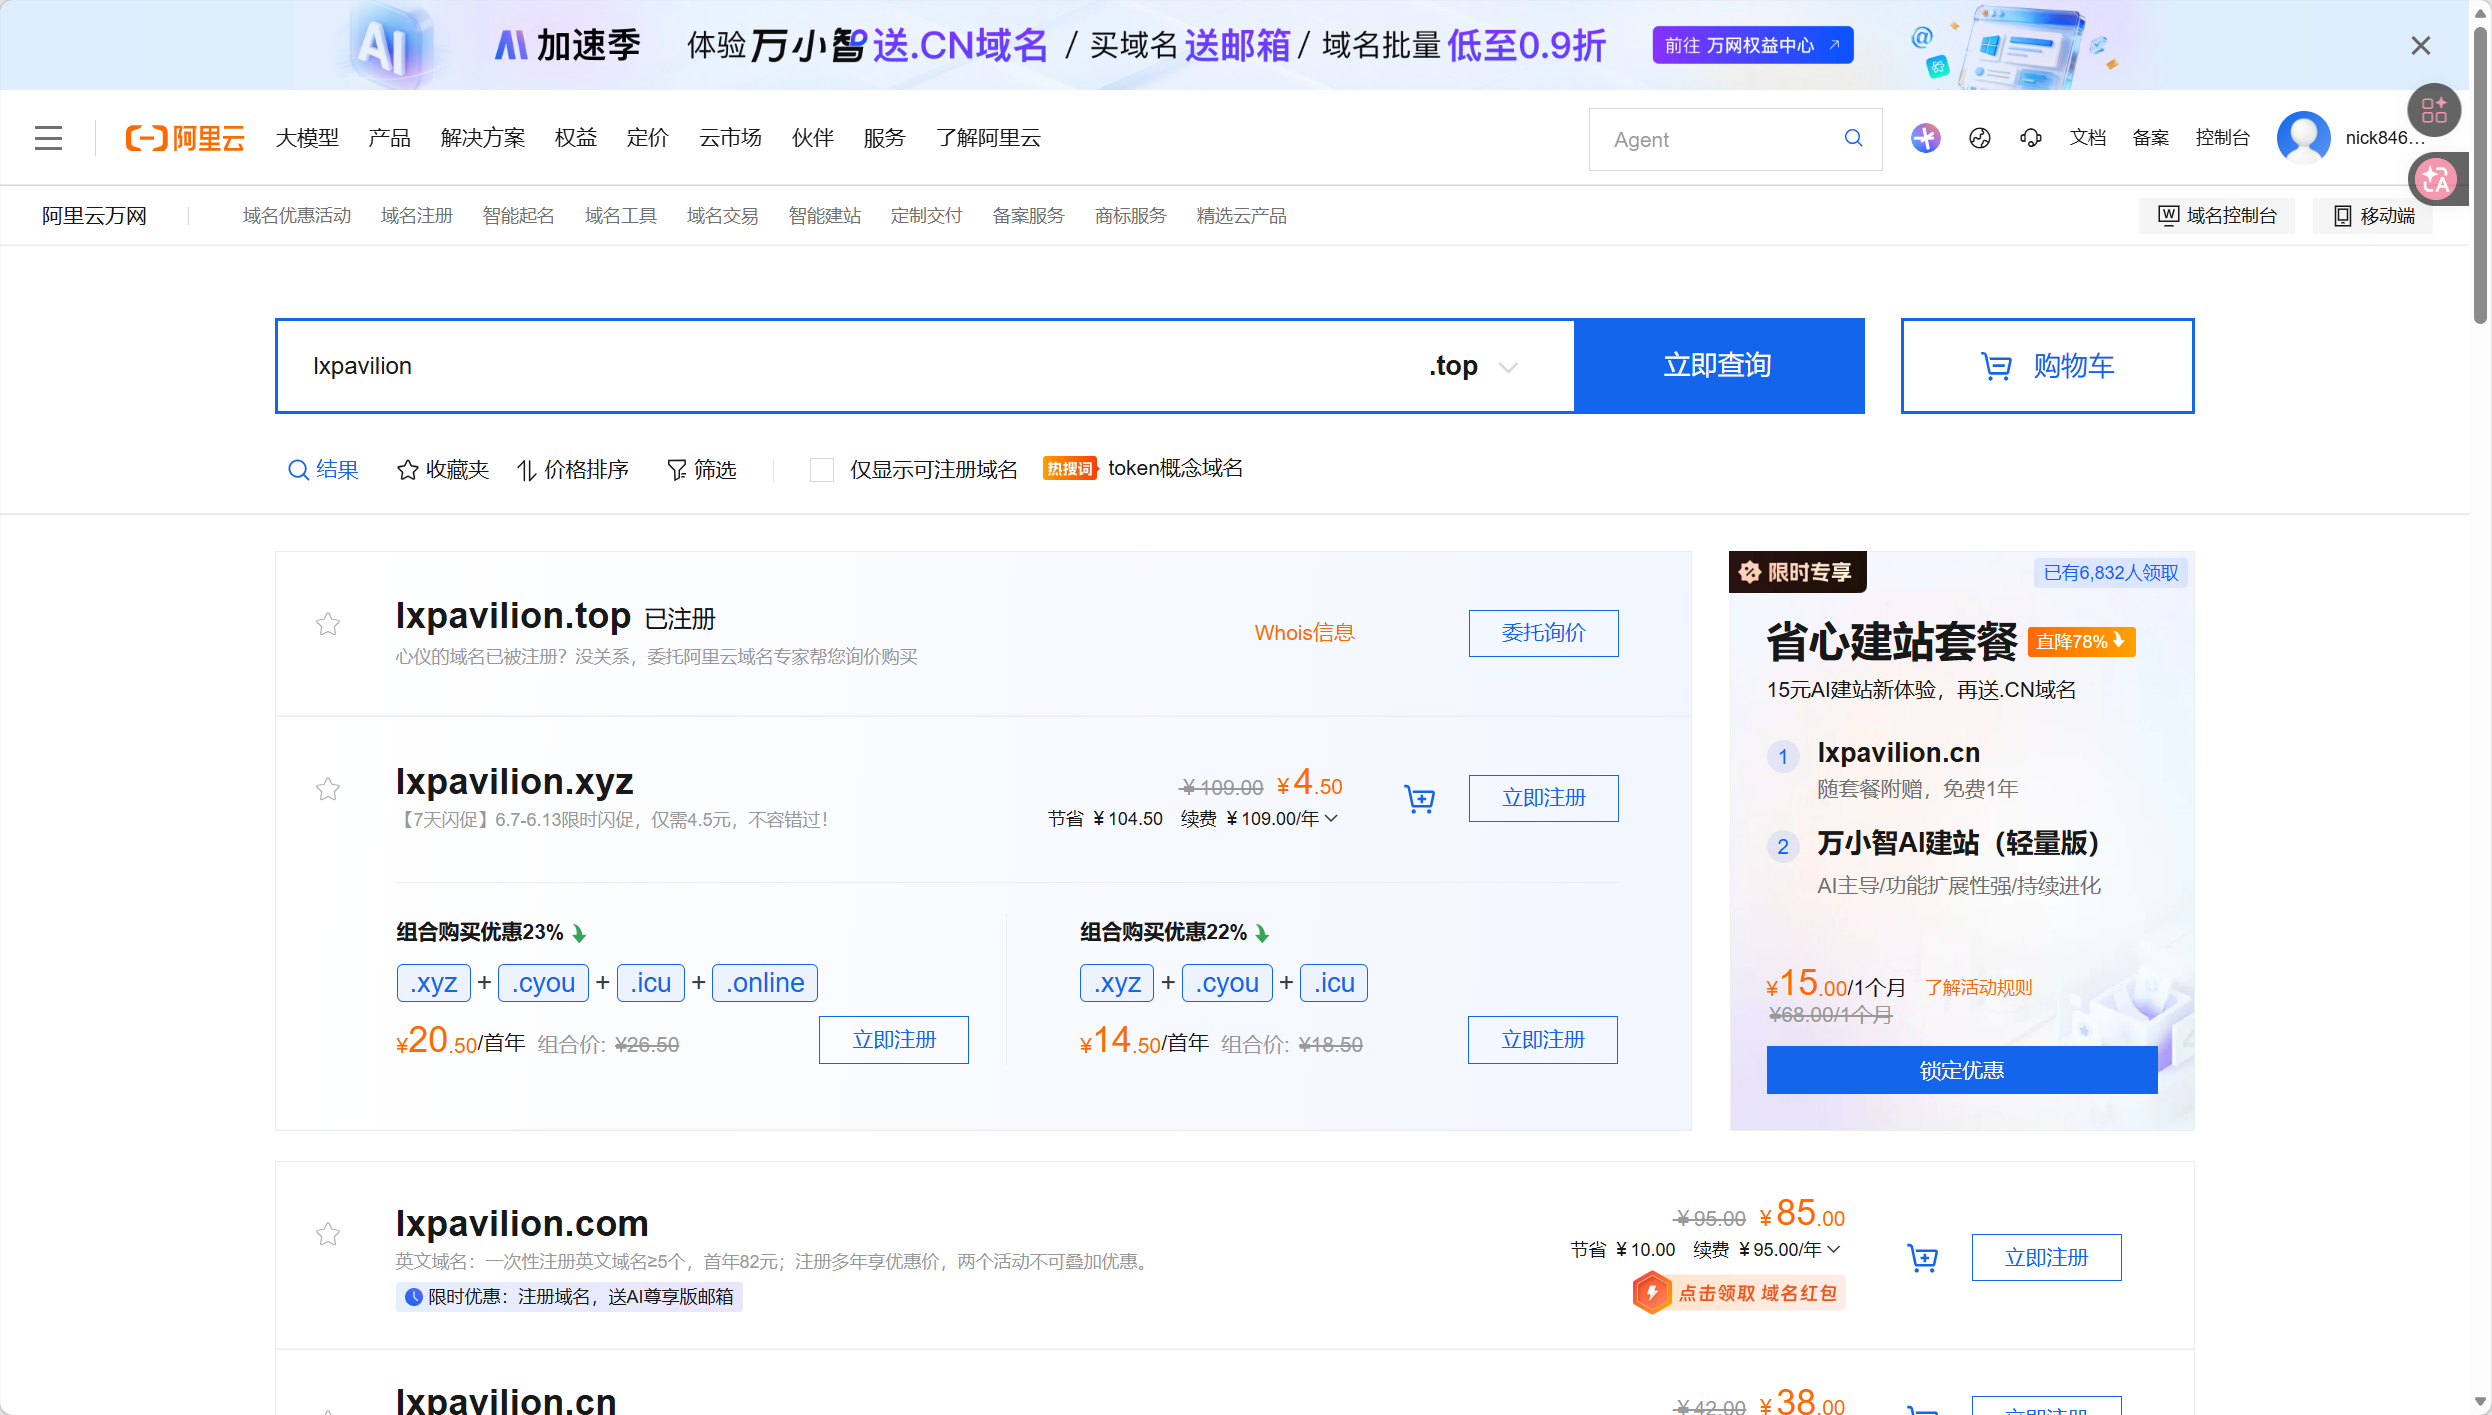Open Whois信息 for lxpavilion.top
The height and width of the screenshot is (1415, 2492).
point(1304,633)
